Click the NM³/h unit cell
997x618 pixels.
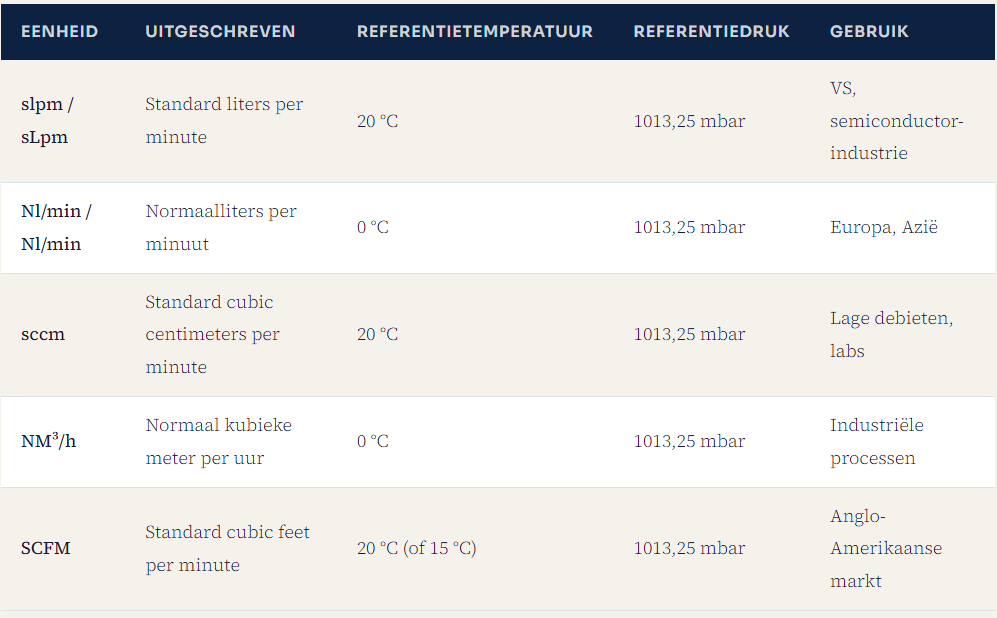(x=48, y=441)
